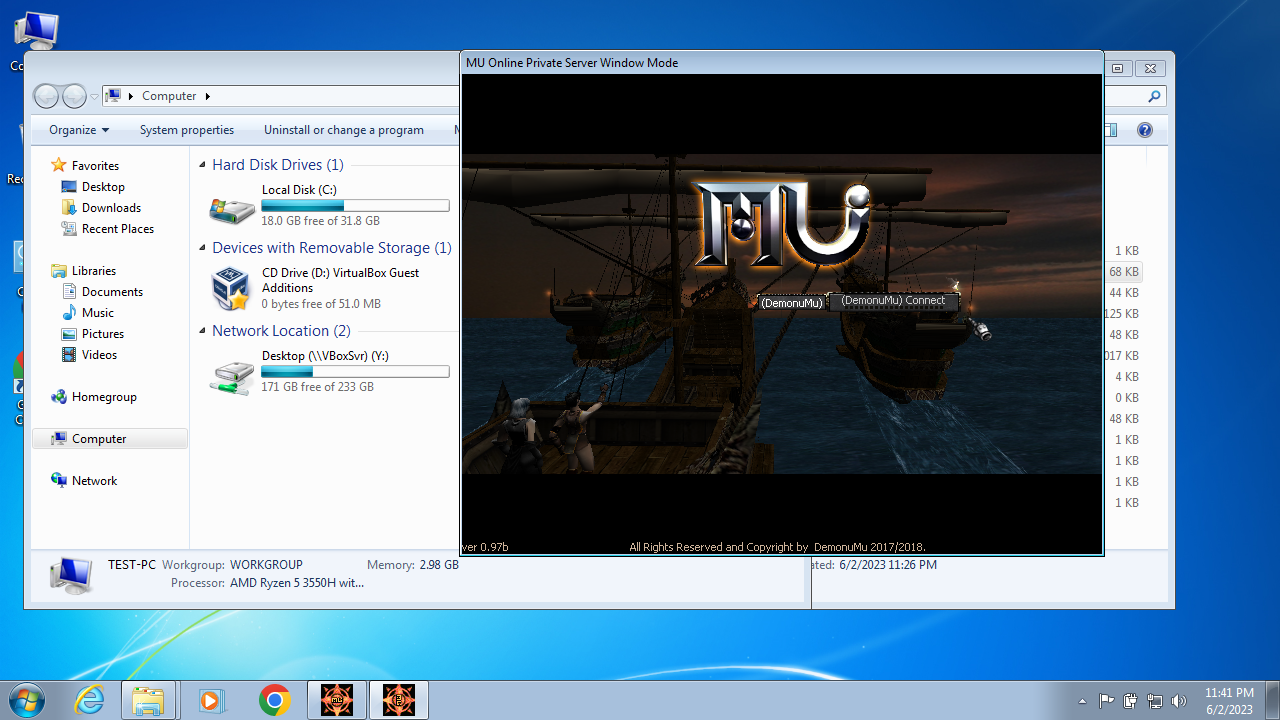The height and width of the screenshot is (720, 1280).
Task: Open the taskbar clock showing 11:41 PM
Action: coord(1229,701)
